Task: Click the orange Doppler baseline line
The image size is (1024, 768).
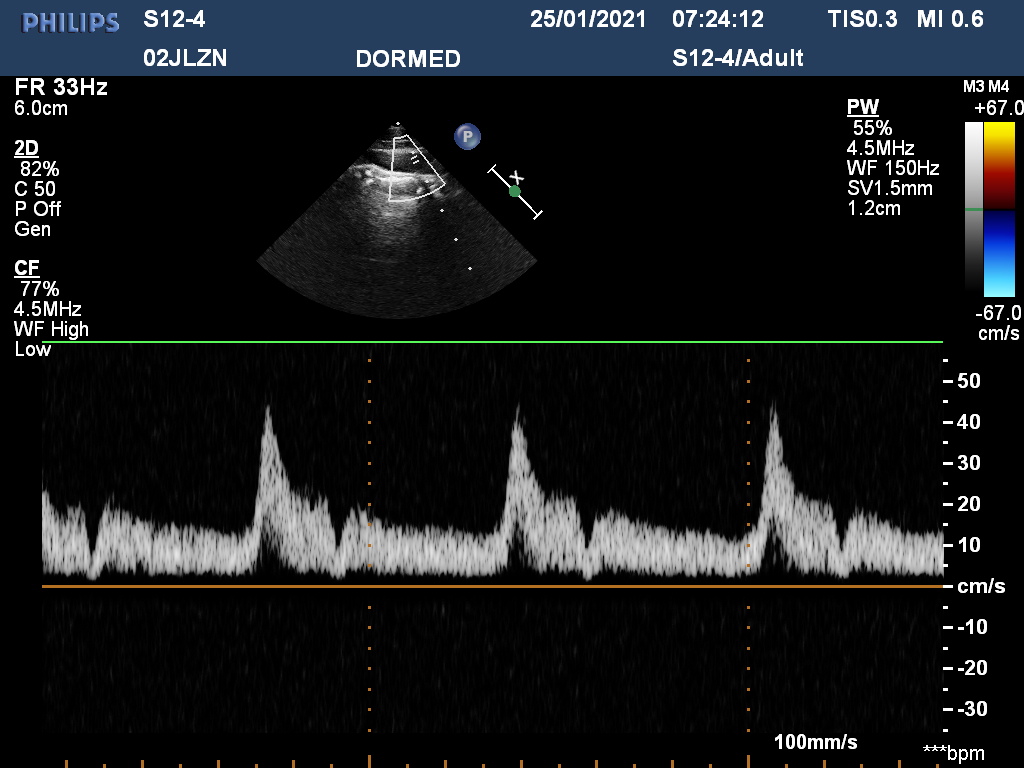Action: (x=490, y=586)
